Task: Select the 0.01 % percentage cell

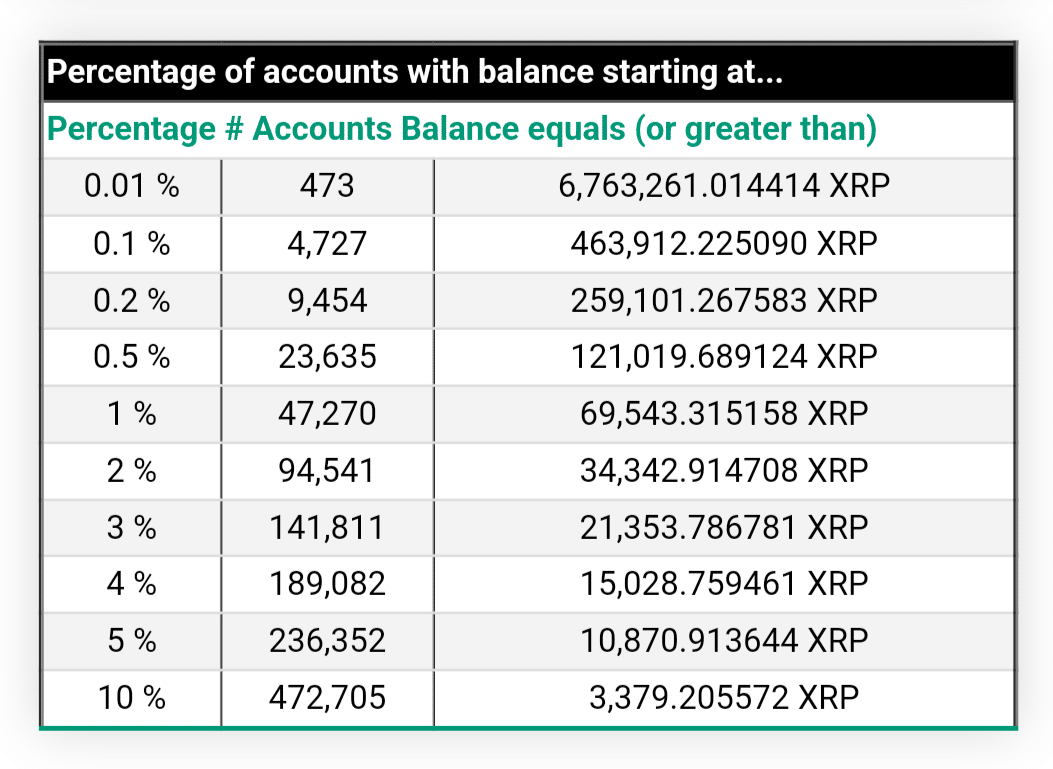Action: 131,186
